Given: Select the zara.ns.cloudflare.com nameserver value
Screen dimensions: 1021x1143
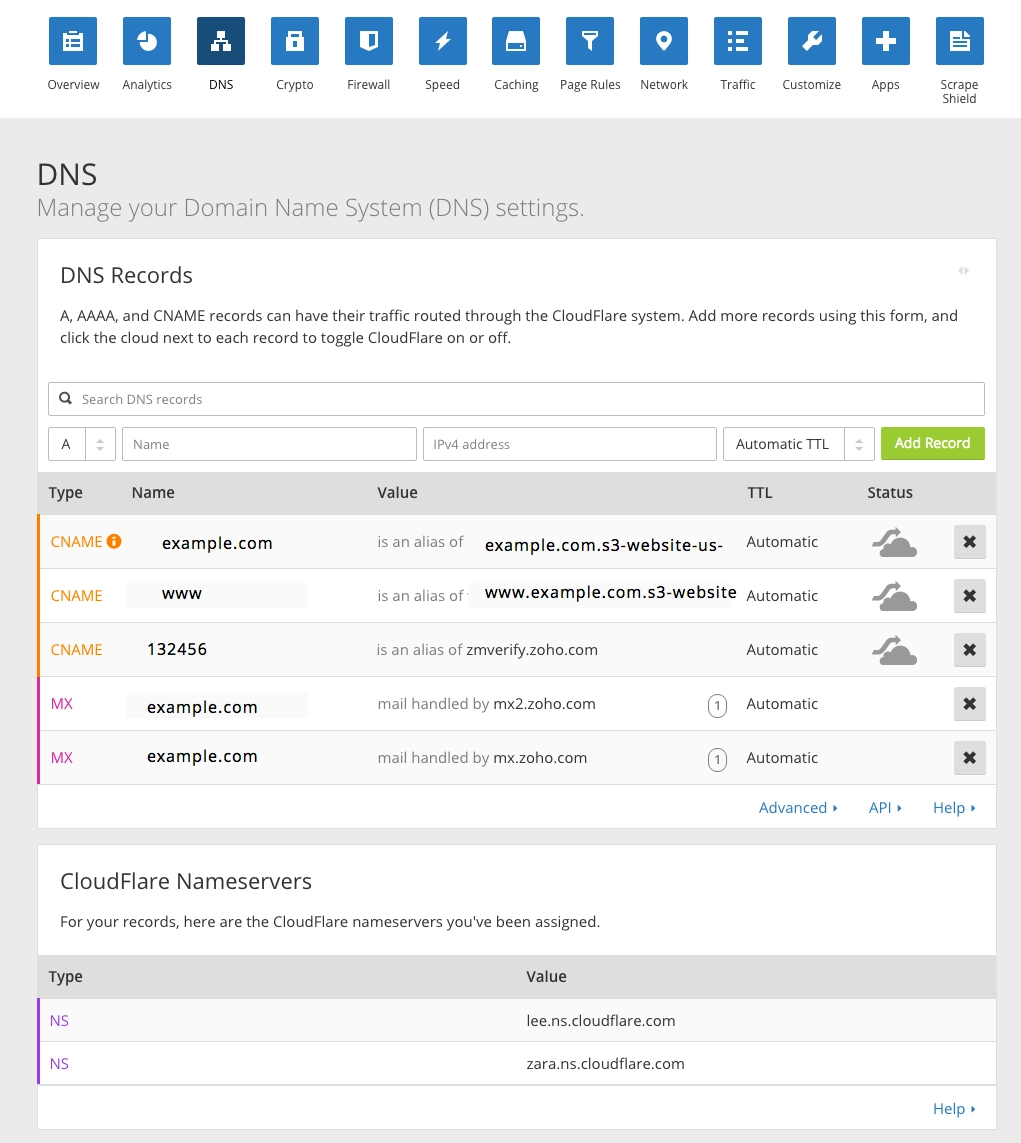Looking at the screenshot, I should pos(605,1064).
